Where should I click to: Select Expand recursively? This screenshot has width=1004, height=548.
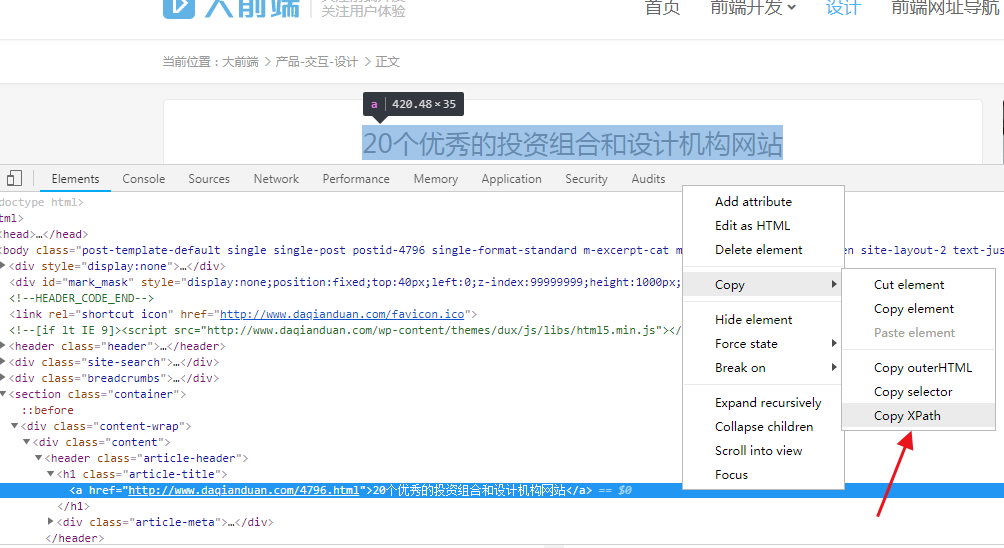click(763, 403)
